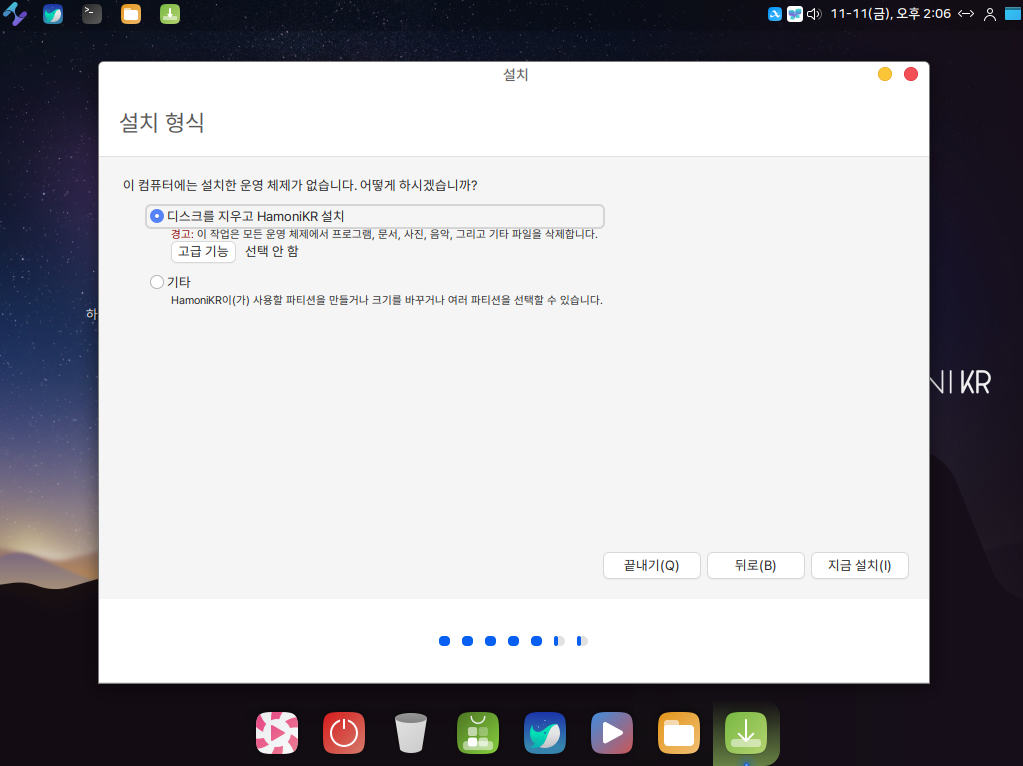Viewport: 1023px width, 766px height.
Task: Open the media player dock icon
Action: 612,733
